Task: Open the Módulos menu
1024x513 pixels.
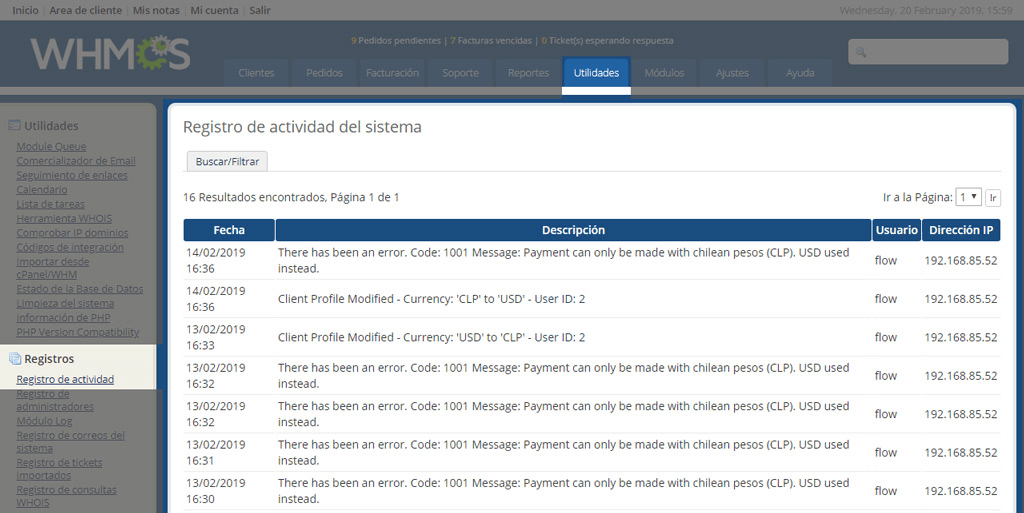Action: [664, 72]
